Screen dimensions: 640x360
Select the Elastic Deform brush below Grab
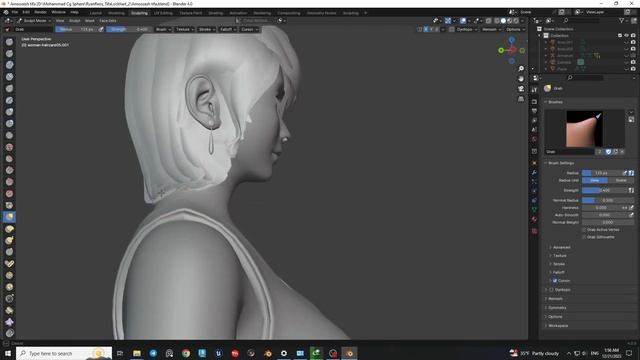click(x=9, y=229)
